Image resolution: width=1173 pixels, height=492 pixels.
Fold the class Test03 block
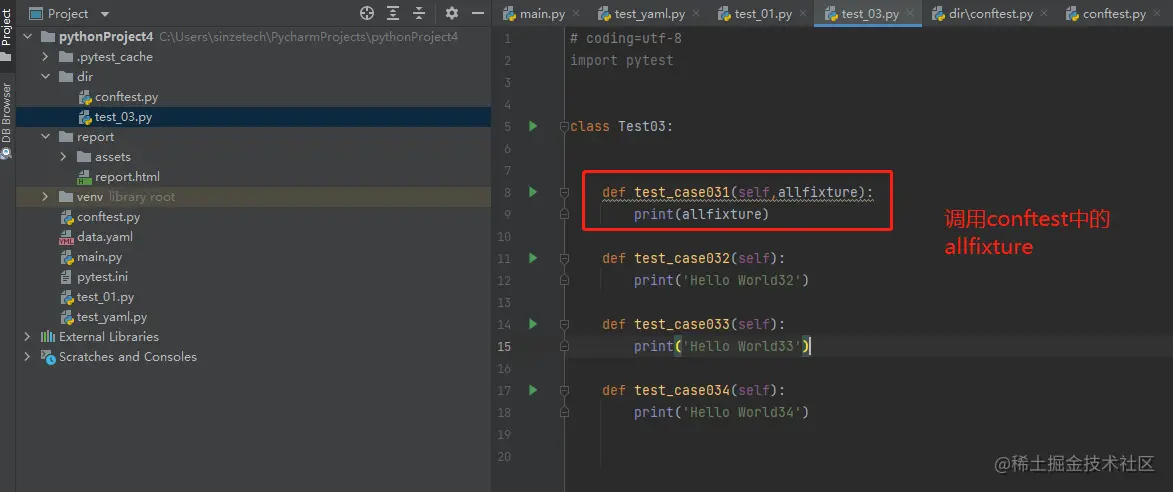(x=565, y=126)
